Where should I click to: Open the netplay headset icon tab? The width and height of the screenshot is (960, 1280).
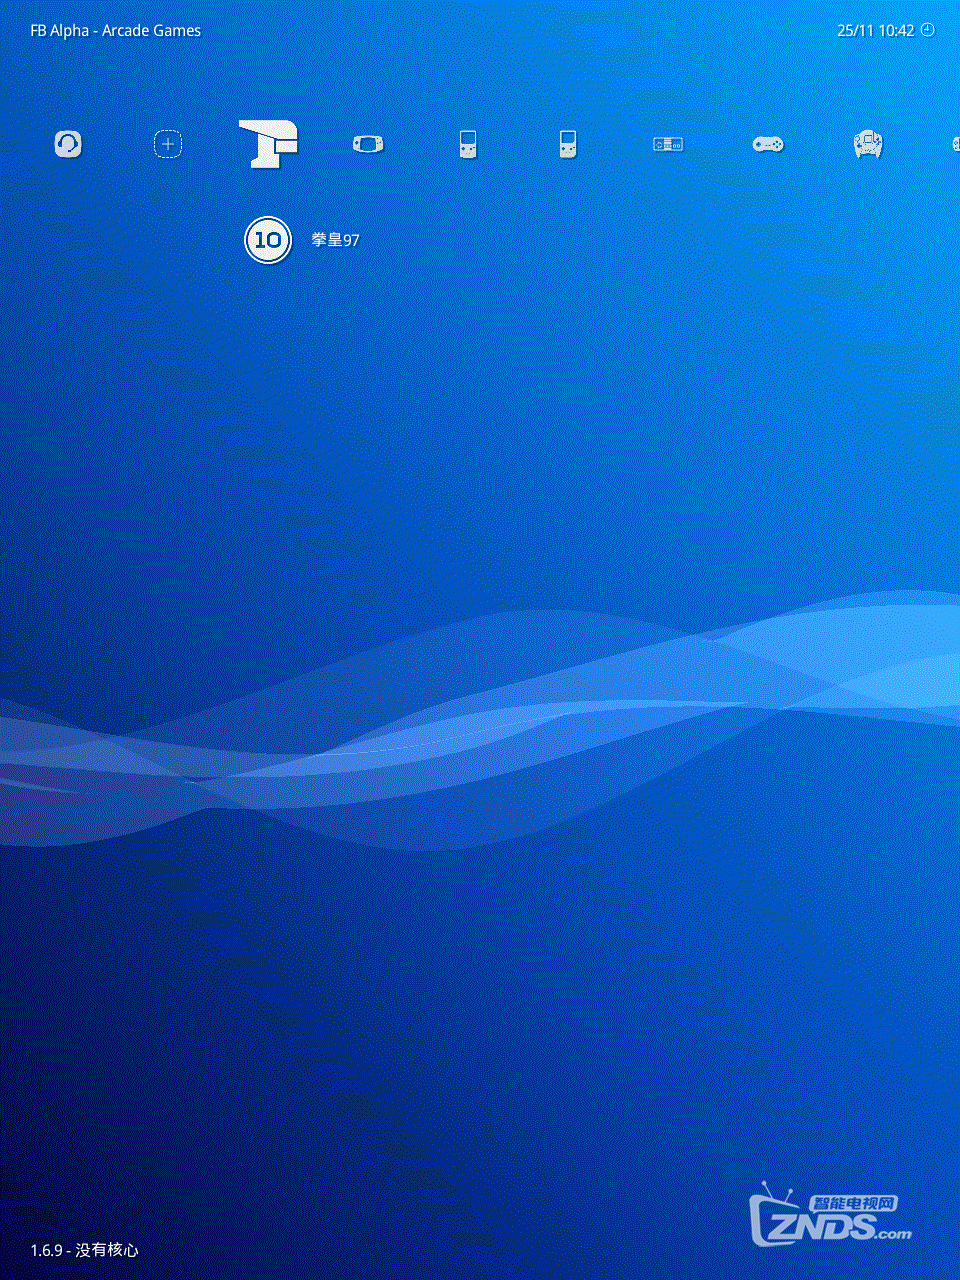point(68,144)
